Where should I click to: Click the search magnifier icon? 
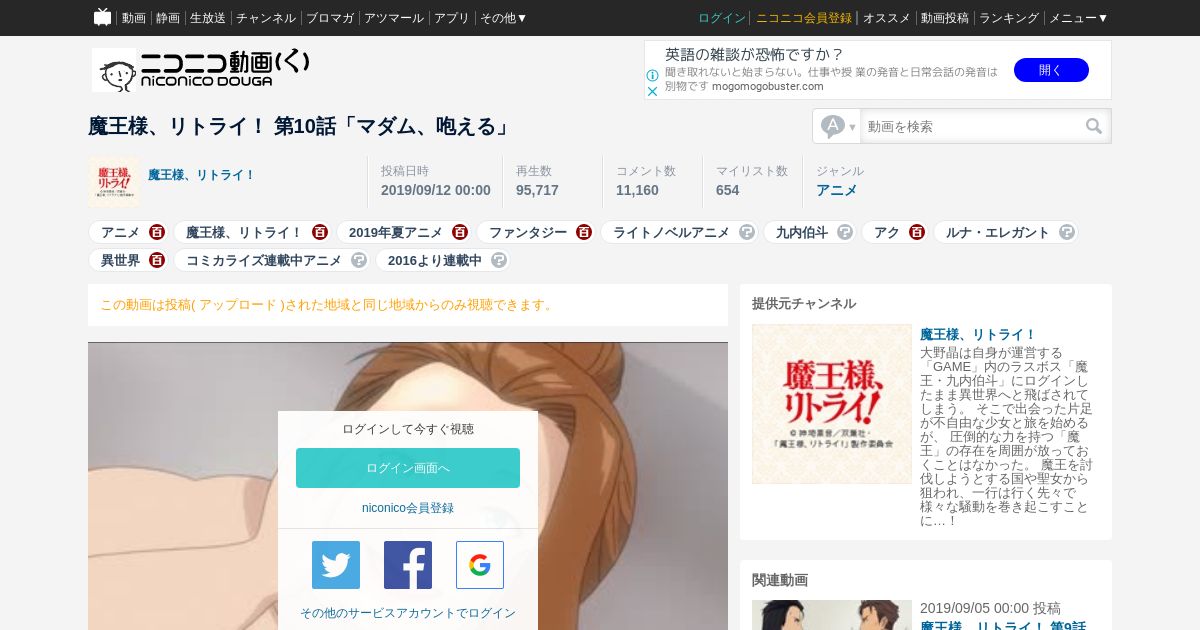(1094, 126)
